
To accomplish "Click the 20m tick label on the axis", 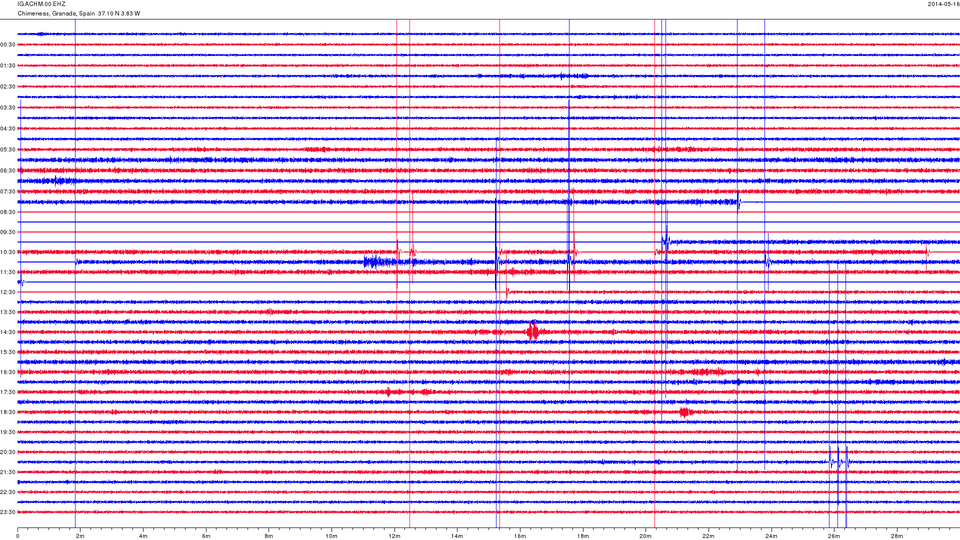I will click(645, 536).
